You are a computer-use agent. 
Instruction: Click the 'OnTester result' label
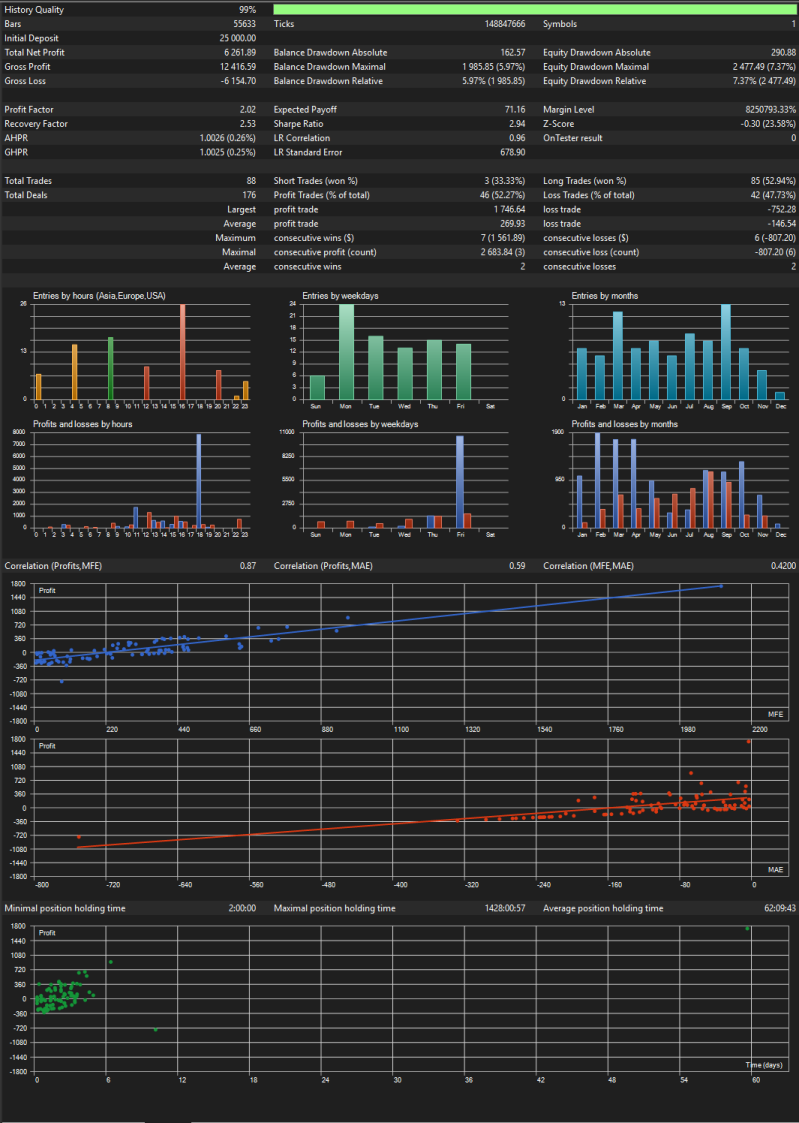[x=573, y=138]
